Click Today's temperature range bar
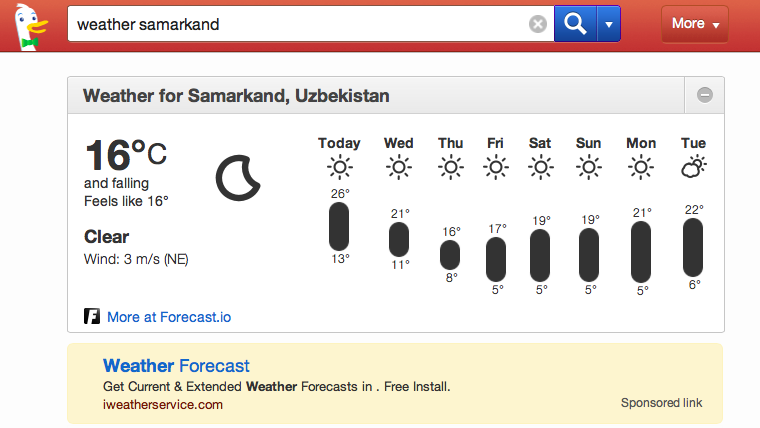Screen dimensions: 760x428 tap(340, 226)
